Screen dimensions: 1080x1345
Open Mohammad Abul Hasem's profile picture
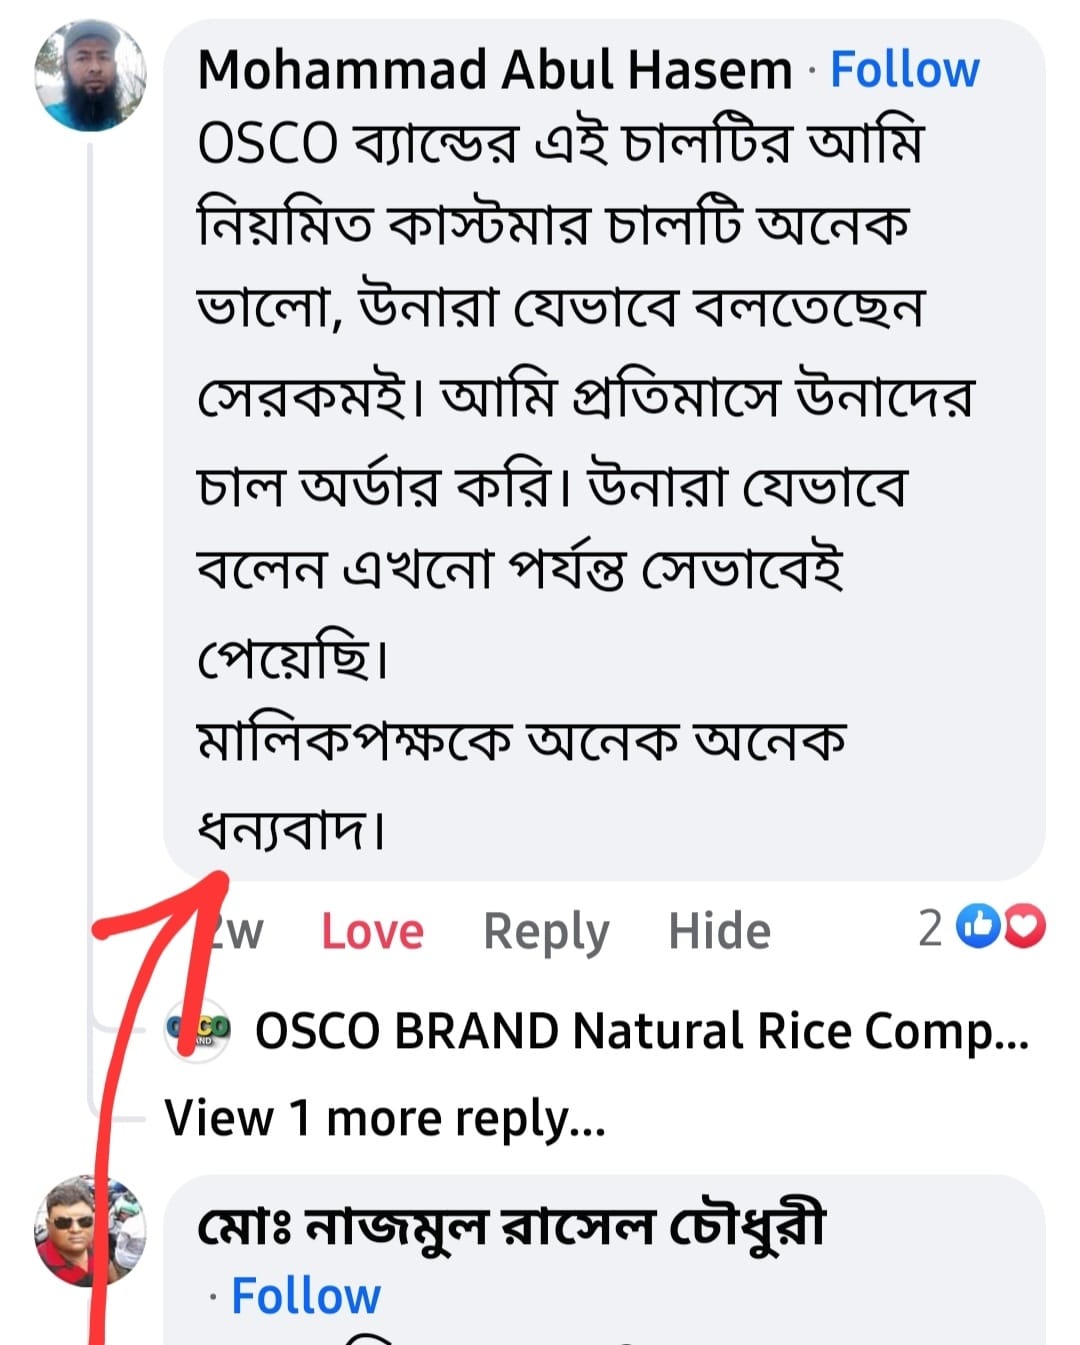tap(90, 76)
